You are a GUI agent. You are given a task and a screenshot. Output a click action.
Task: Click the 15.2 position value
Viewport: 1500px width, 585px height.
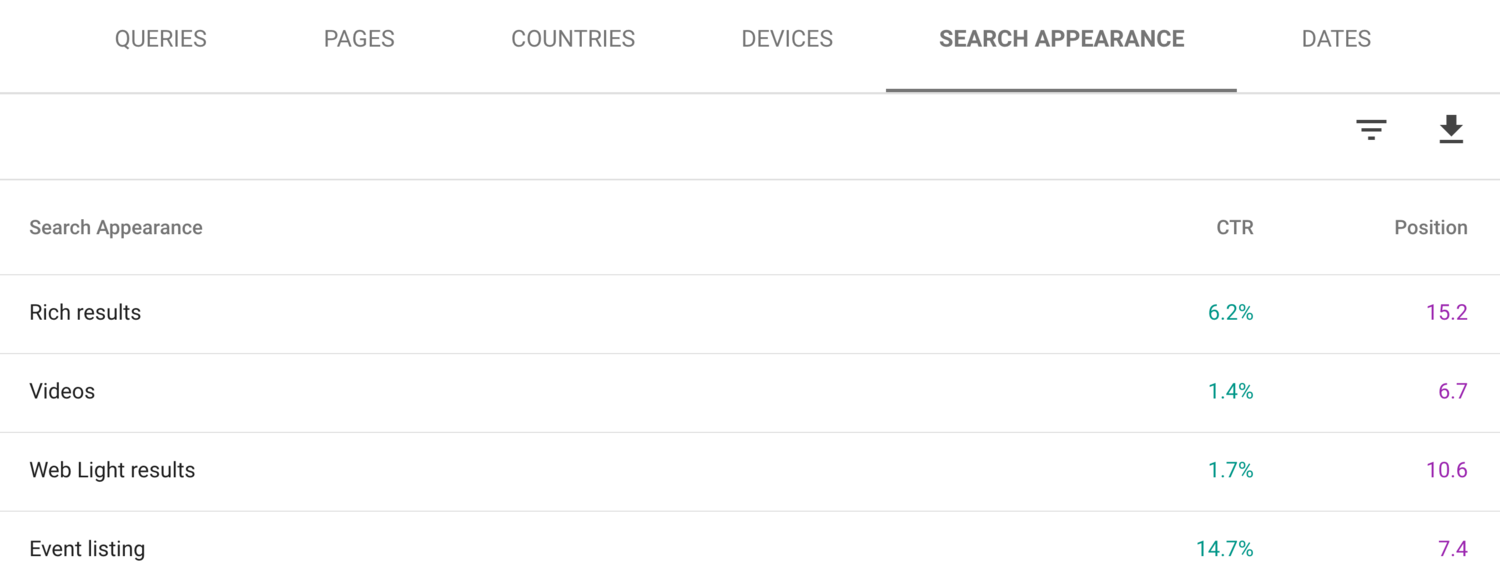[1446, 313]
